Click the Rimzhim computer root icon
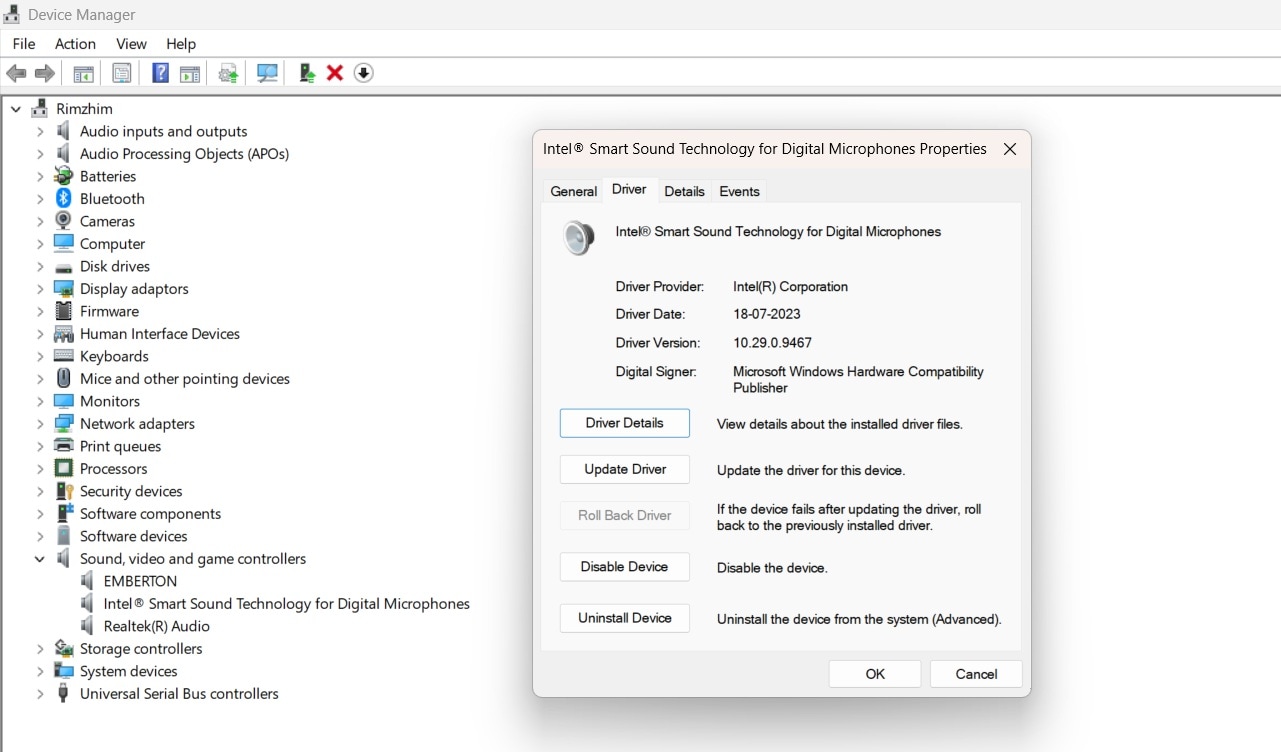This screenshot has height=752, width=1281. click(40, 108)
